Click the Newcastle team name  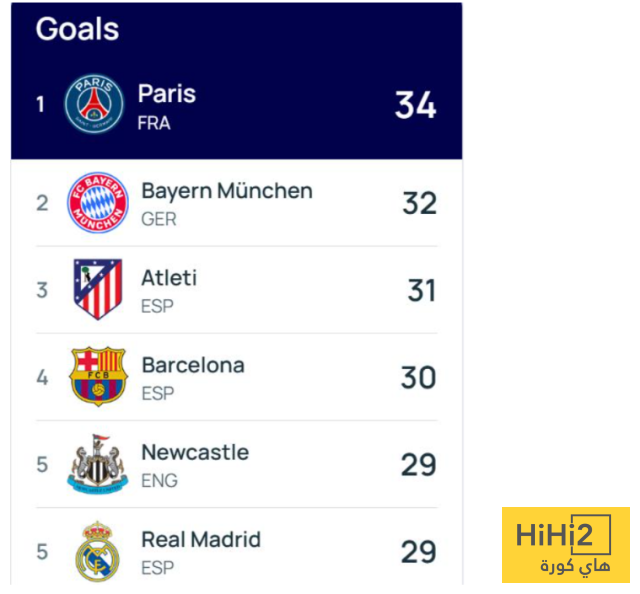click(194, 452)
